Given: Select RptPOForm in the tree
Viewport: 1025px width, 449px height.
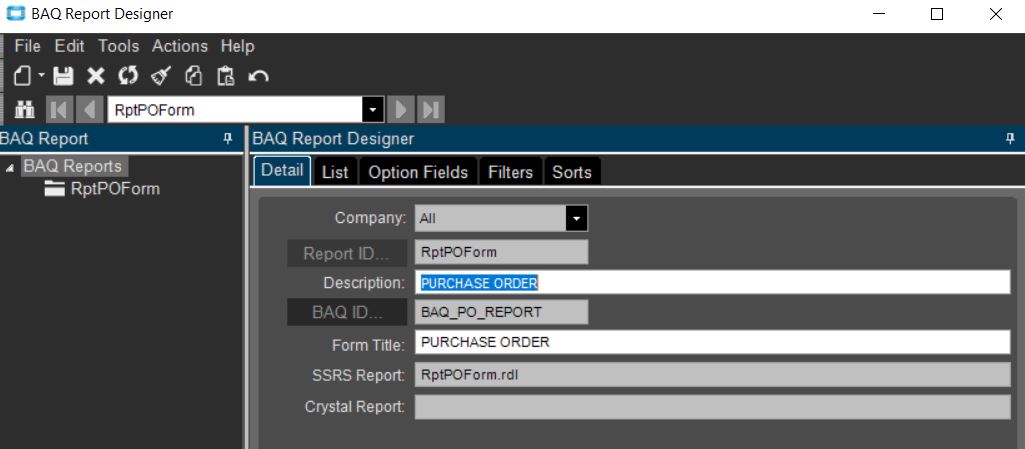Looking at the screenshot, I should point(115,189).
